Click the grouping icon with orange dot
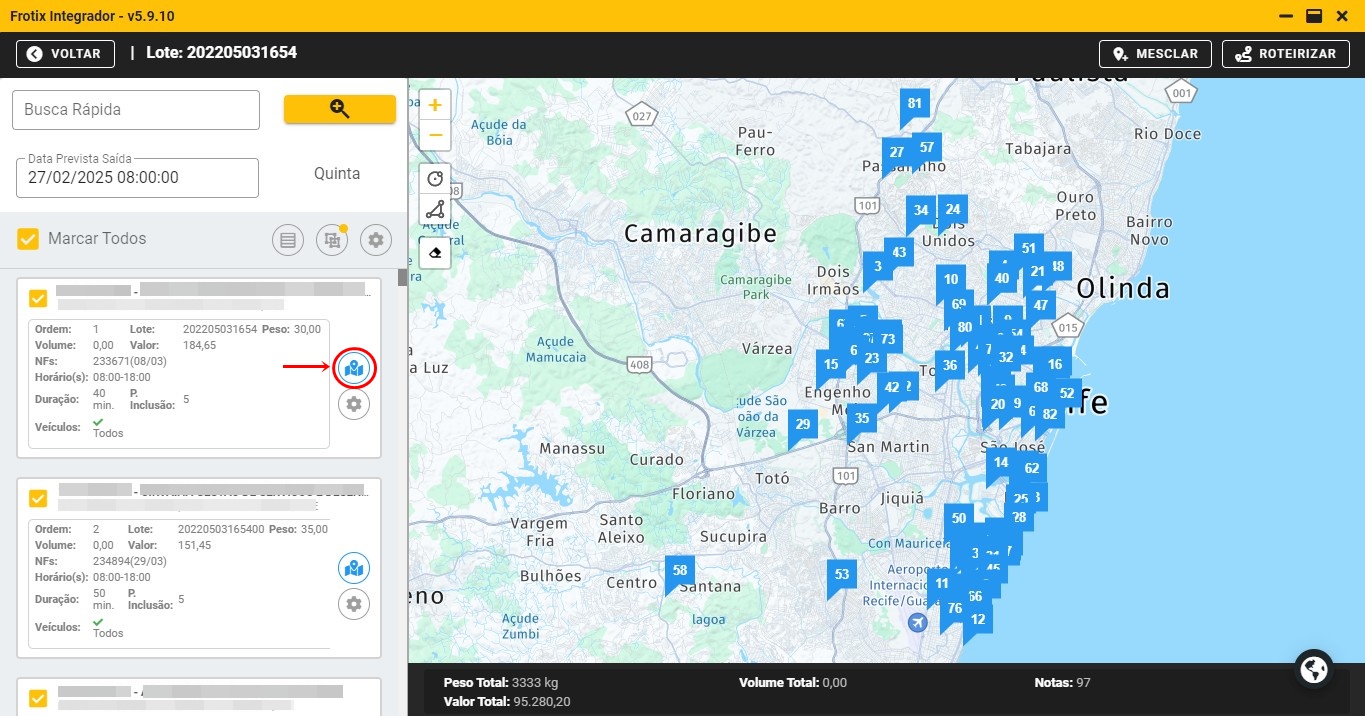Image resolution: width=1365 pixels, height=716 pixels. point(331,239)
